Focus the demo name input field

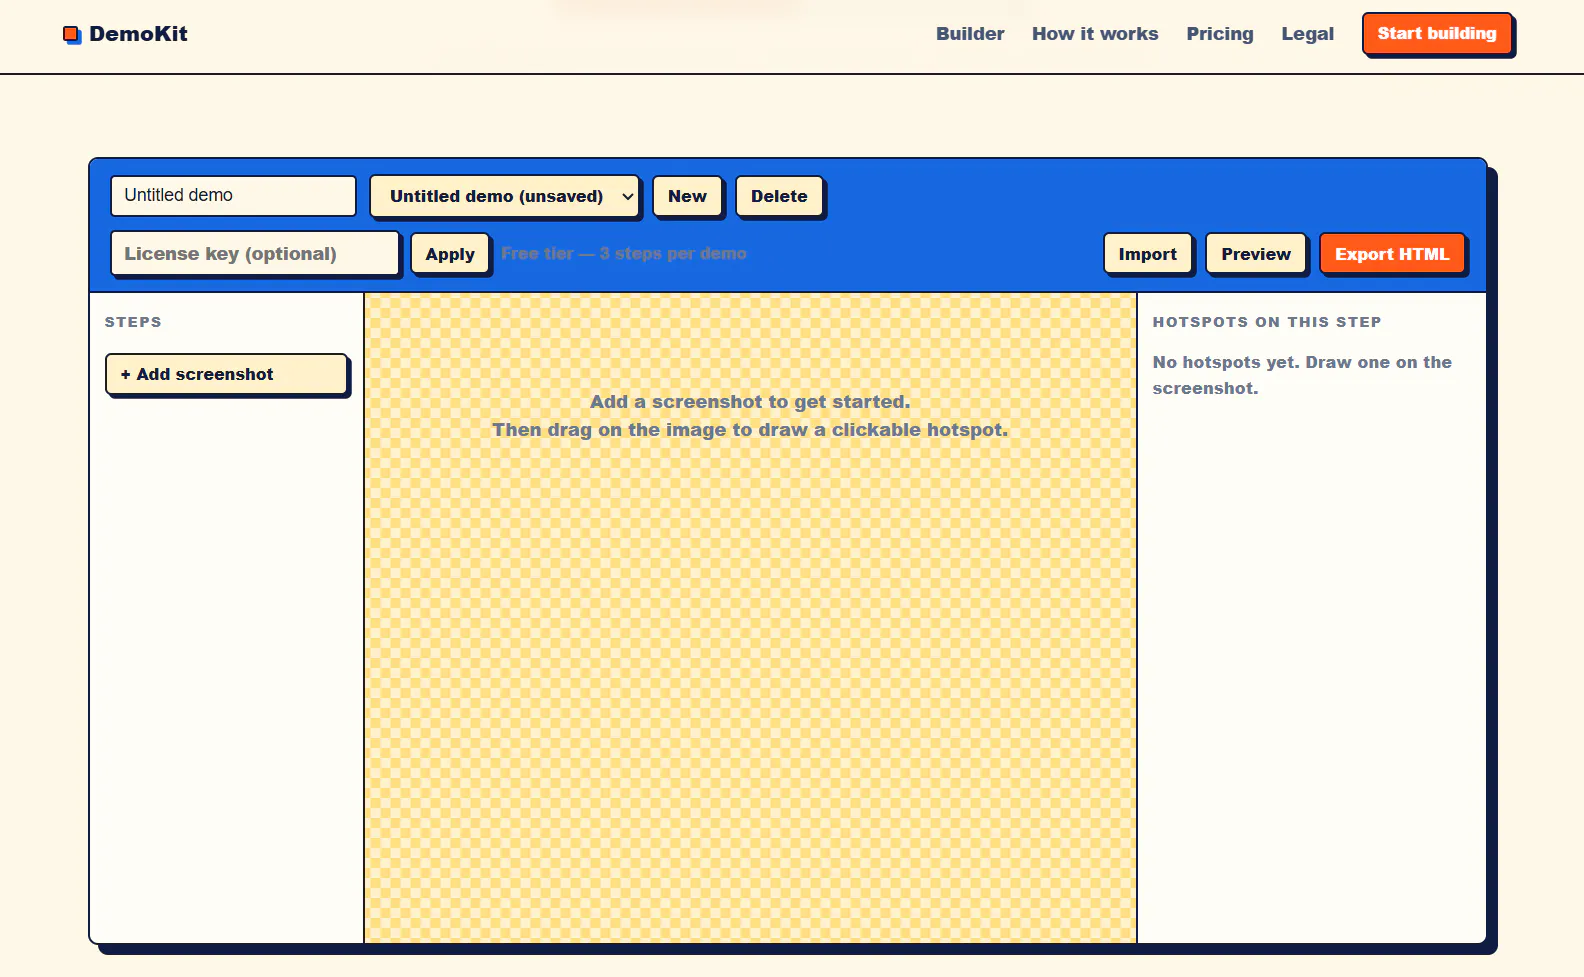233,196
